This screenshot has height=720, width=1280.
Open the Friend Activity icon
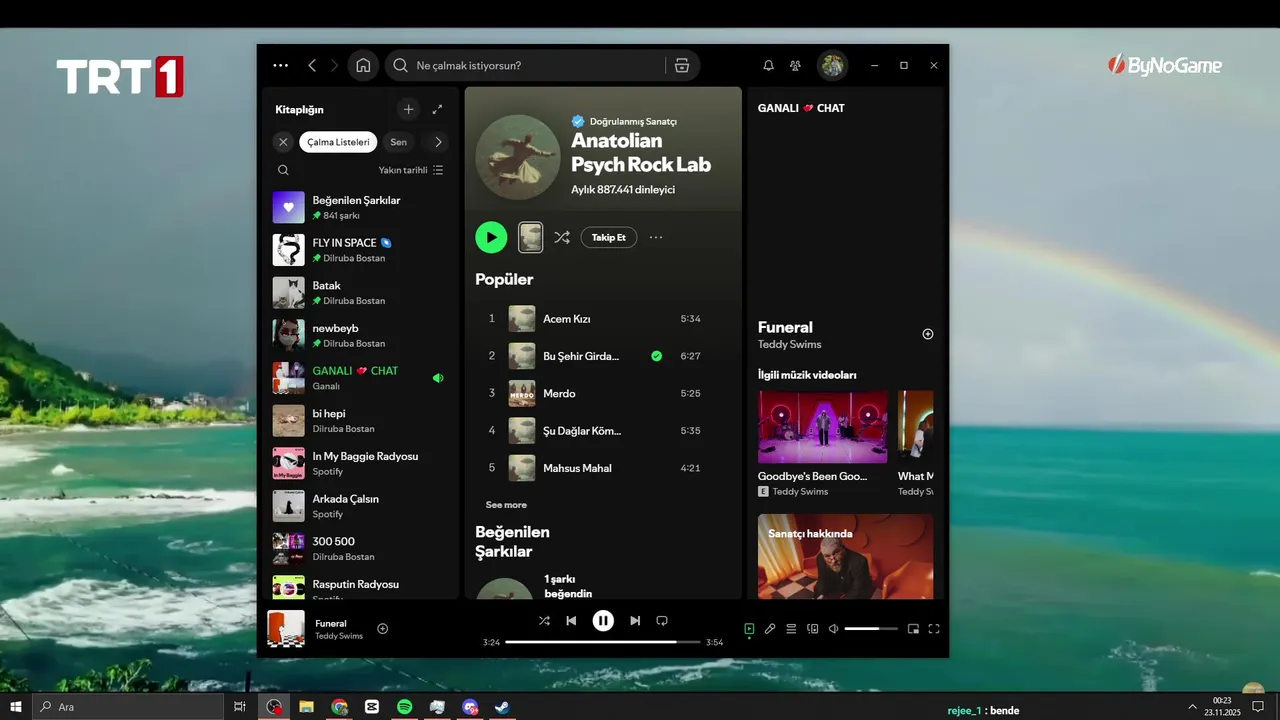(x=795, y=65)
